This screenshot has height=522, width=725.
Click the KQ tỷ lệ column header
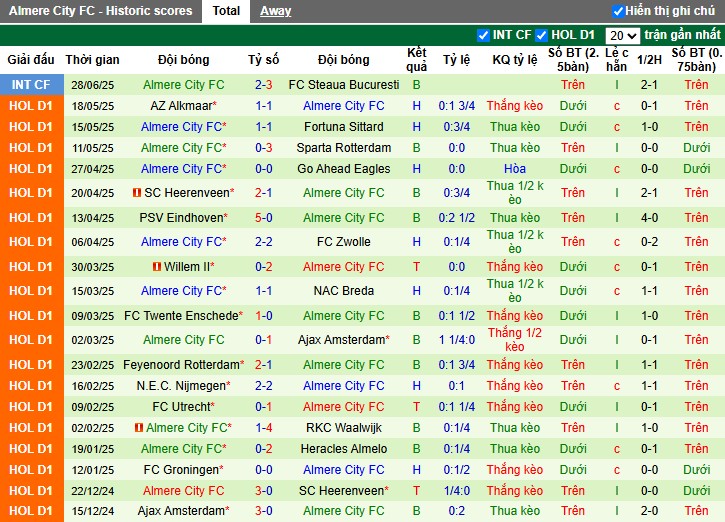pos(515,60)
